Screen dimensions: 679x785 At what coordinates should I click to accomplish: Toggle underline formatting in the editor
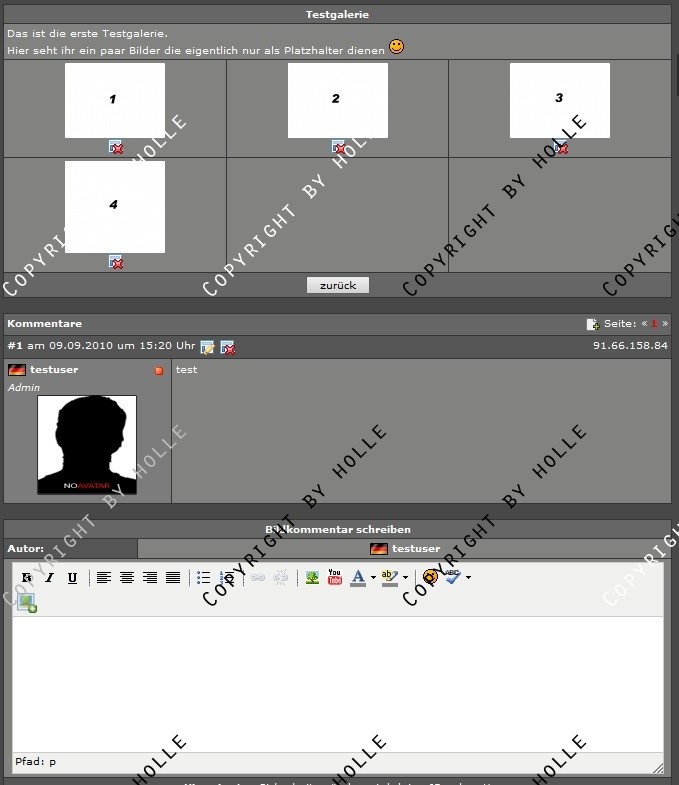pyautogui.click(x=72, y=578)
